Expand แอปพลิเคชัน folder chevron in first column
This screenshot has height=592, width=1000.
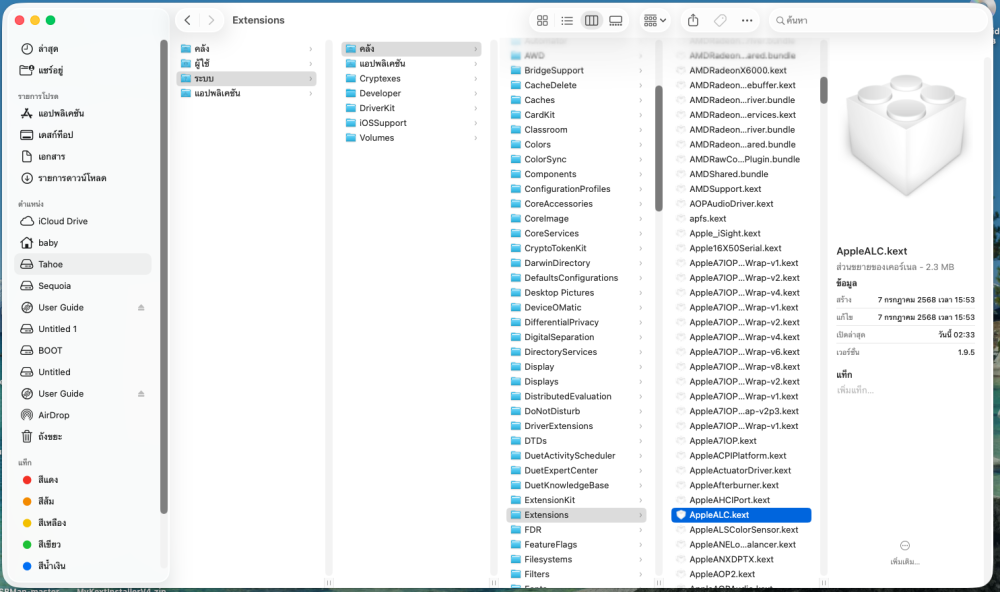311,93
